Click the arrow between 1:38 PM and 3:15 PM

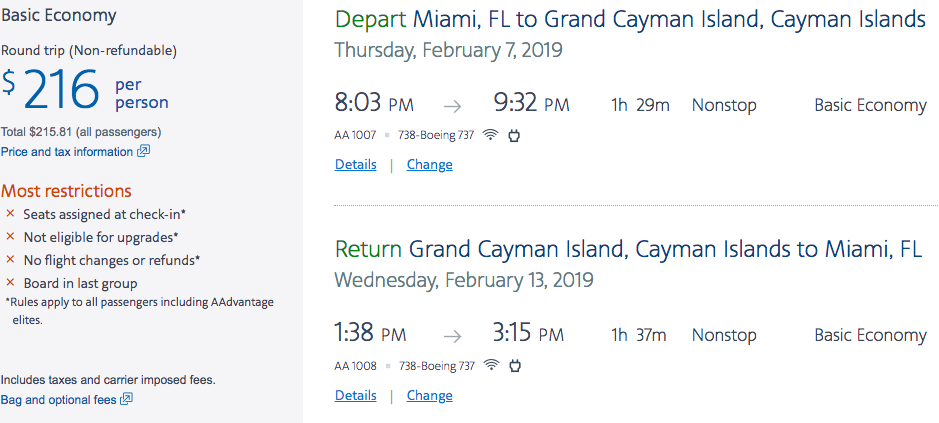(453, 335)
